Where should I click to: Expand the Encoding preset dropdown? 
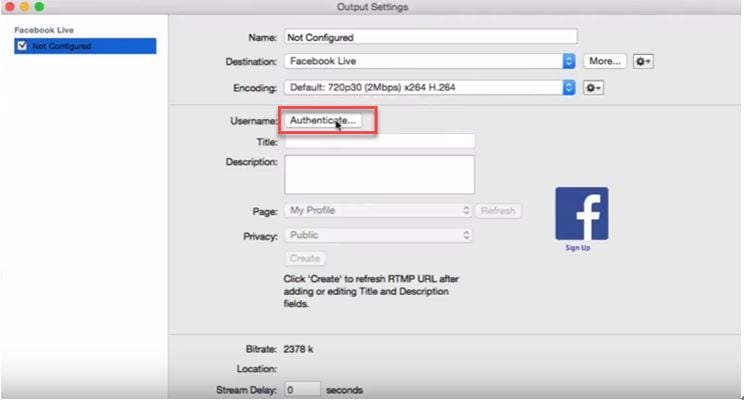pos(430,88)
